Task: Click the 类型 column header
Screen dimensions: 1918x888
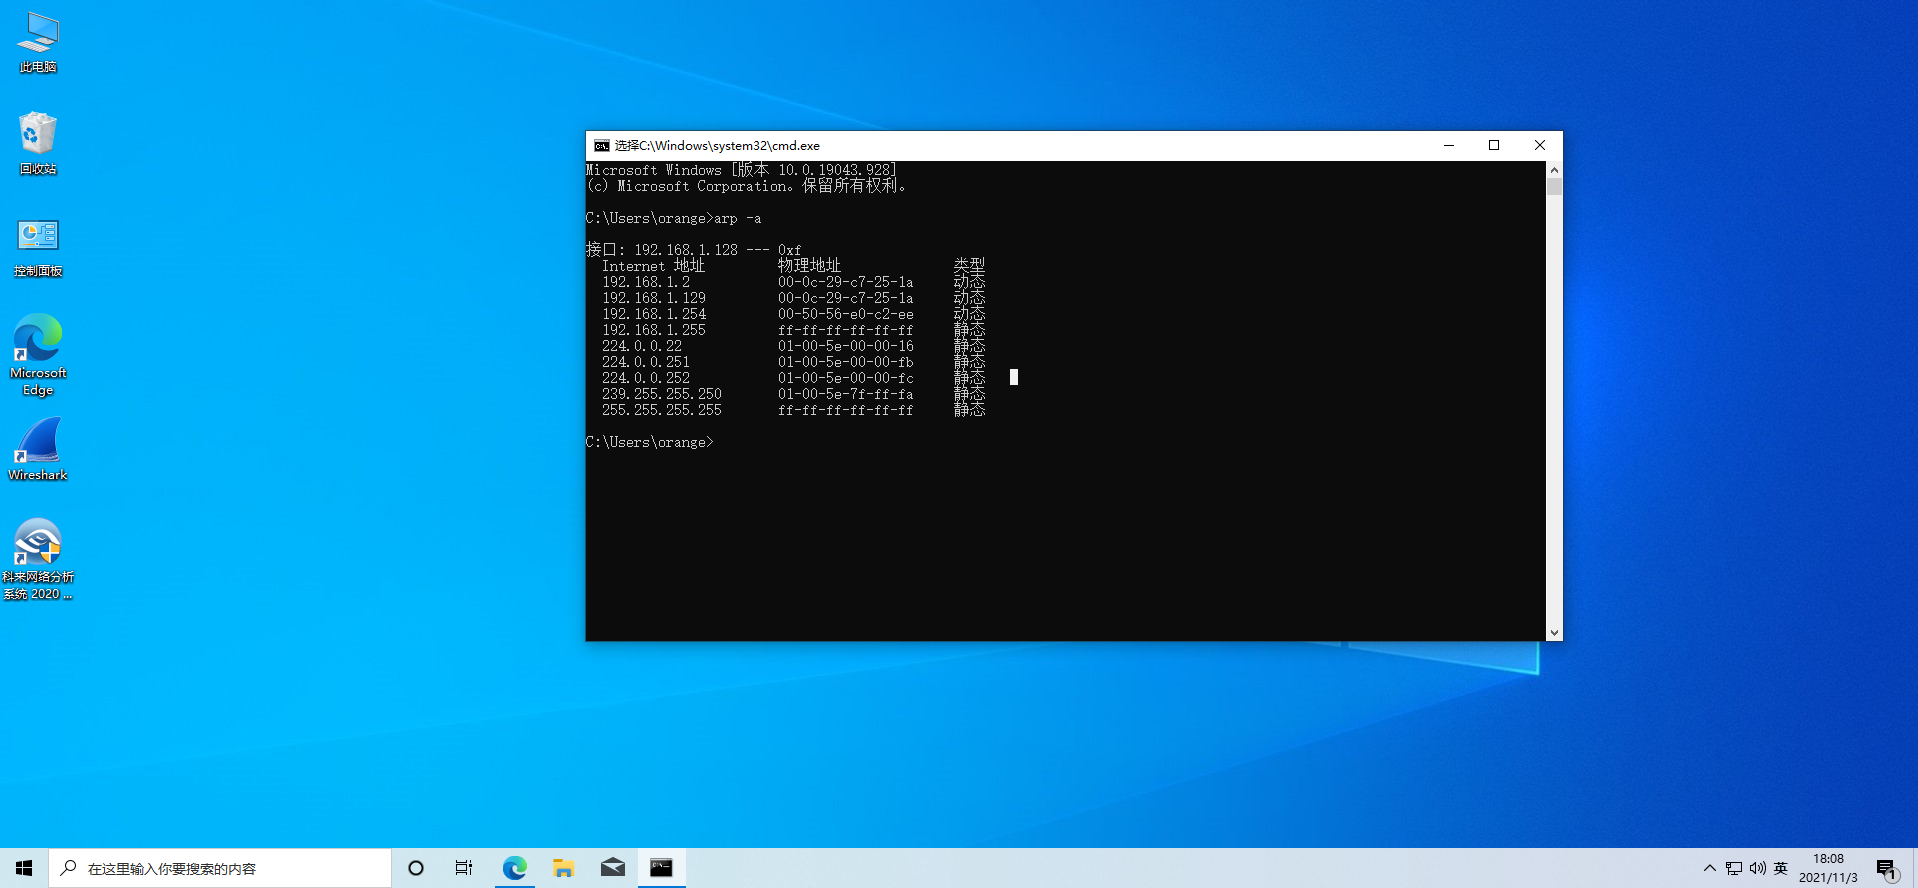Action: pos(970,266)
